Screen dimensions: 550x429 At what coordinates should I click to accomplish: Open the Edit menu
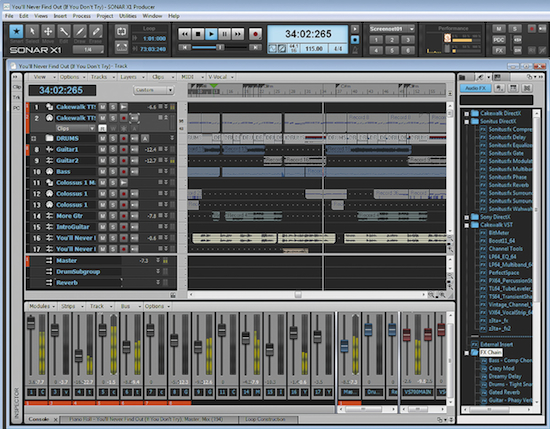pyautogui.click(x=24, y=16)
